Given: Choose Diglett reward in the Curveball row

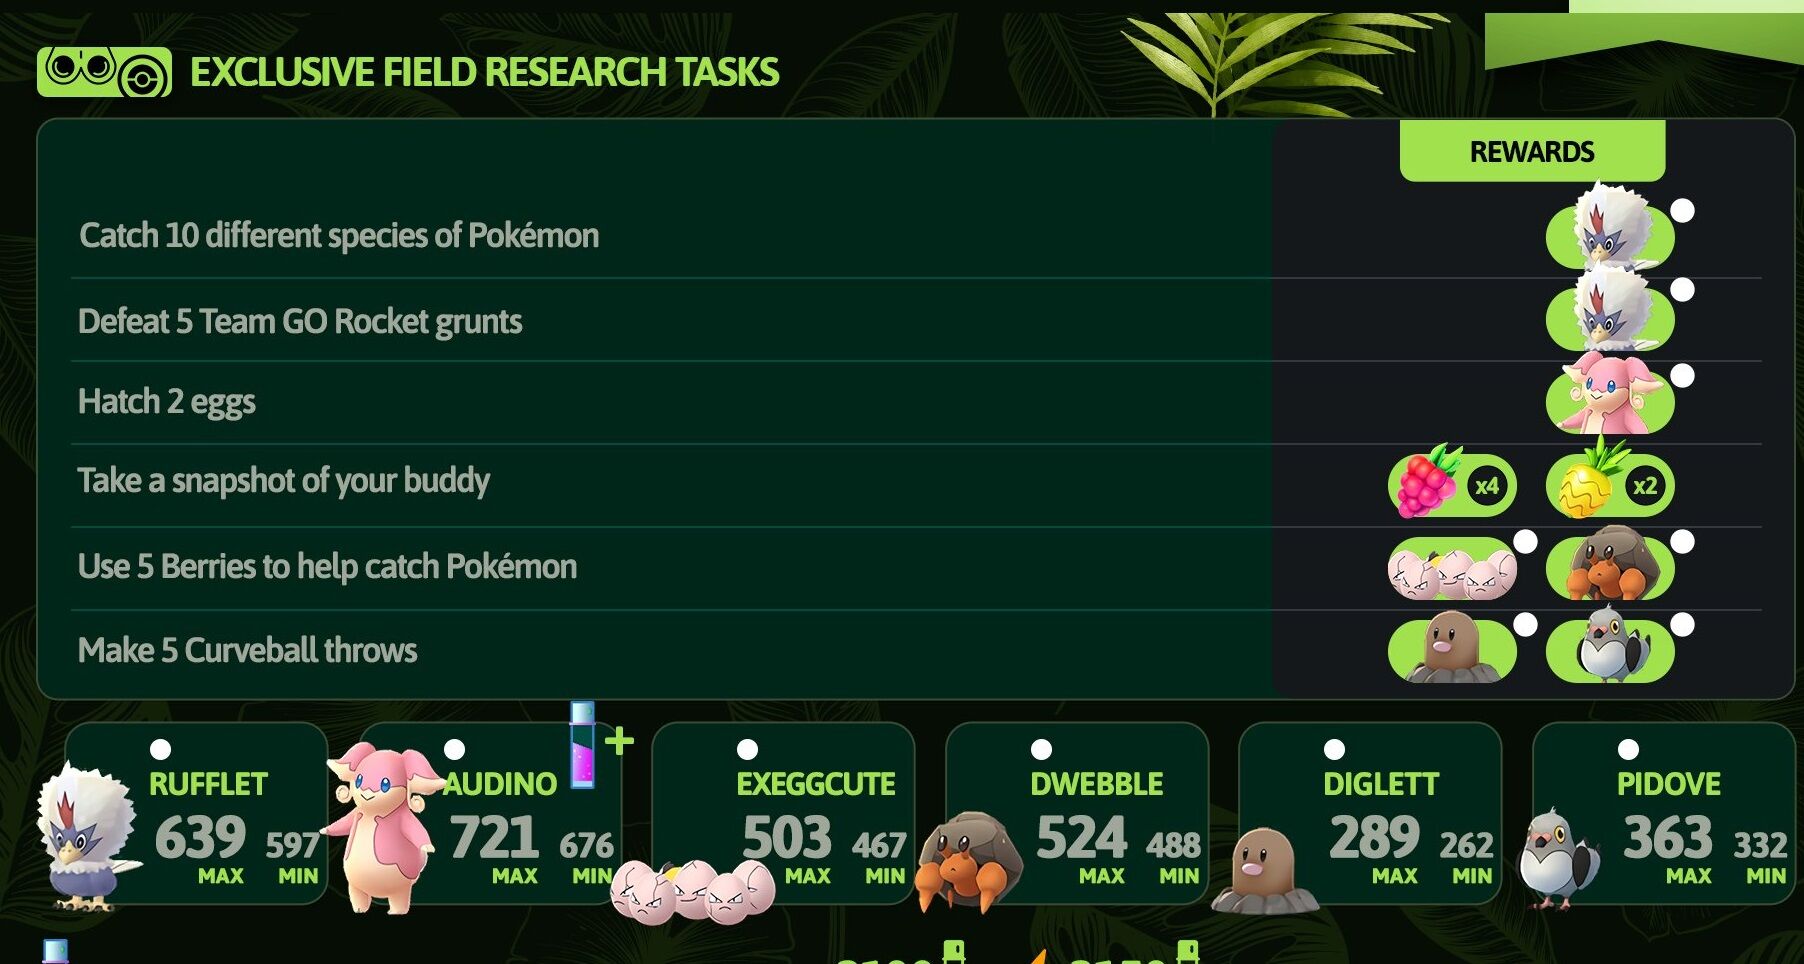Looking at the screenshot, I should click(x=1452, y=648).
